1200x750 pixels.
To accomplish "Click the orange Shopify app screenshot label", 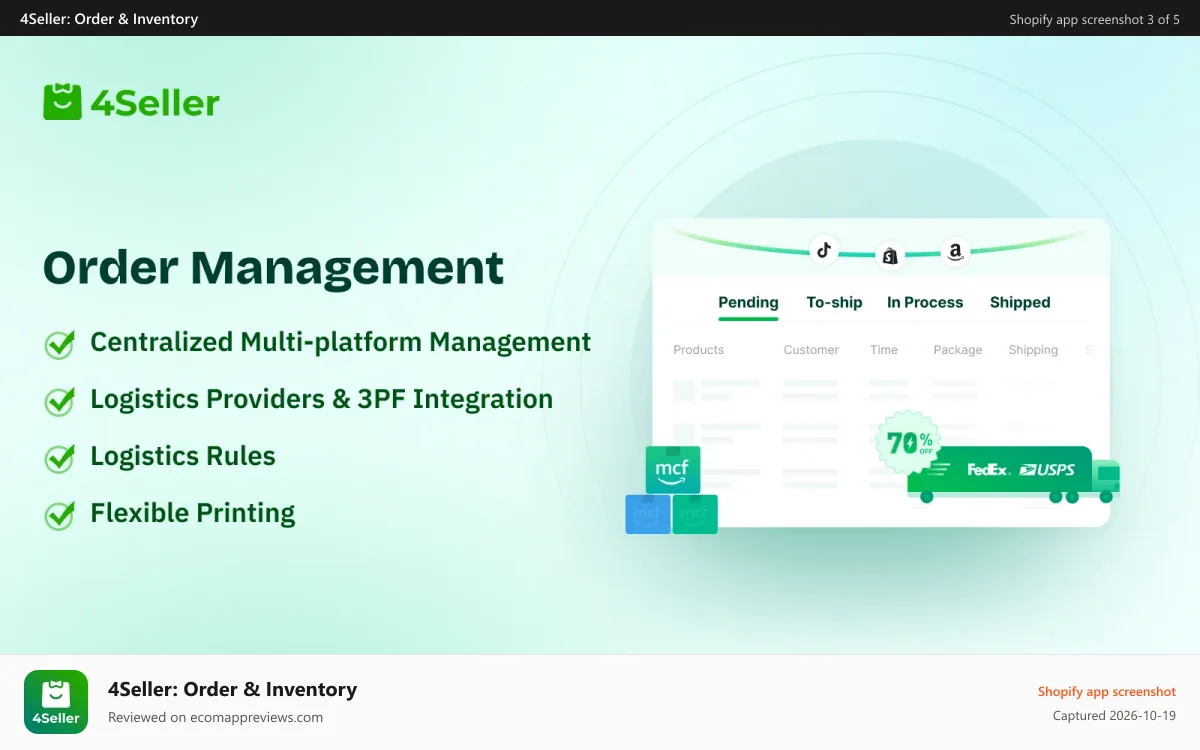I will point(1107,691).
